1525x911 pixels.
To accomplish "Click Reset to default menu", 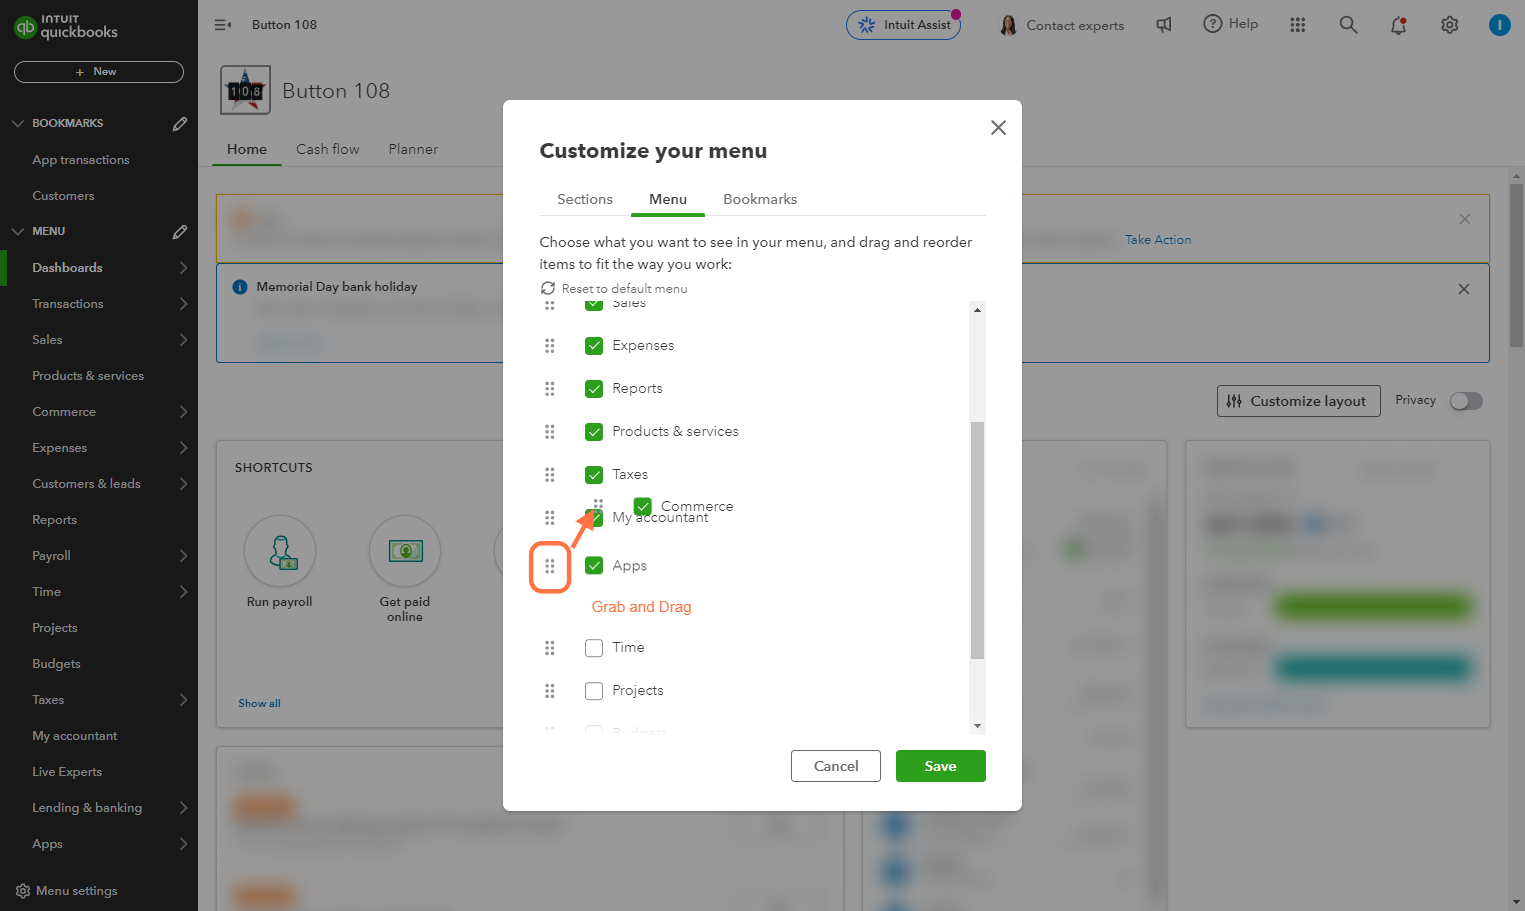I will [x=614, y=289].
